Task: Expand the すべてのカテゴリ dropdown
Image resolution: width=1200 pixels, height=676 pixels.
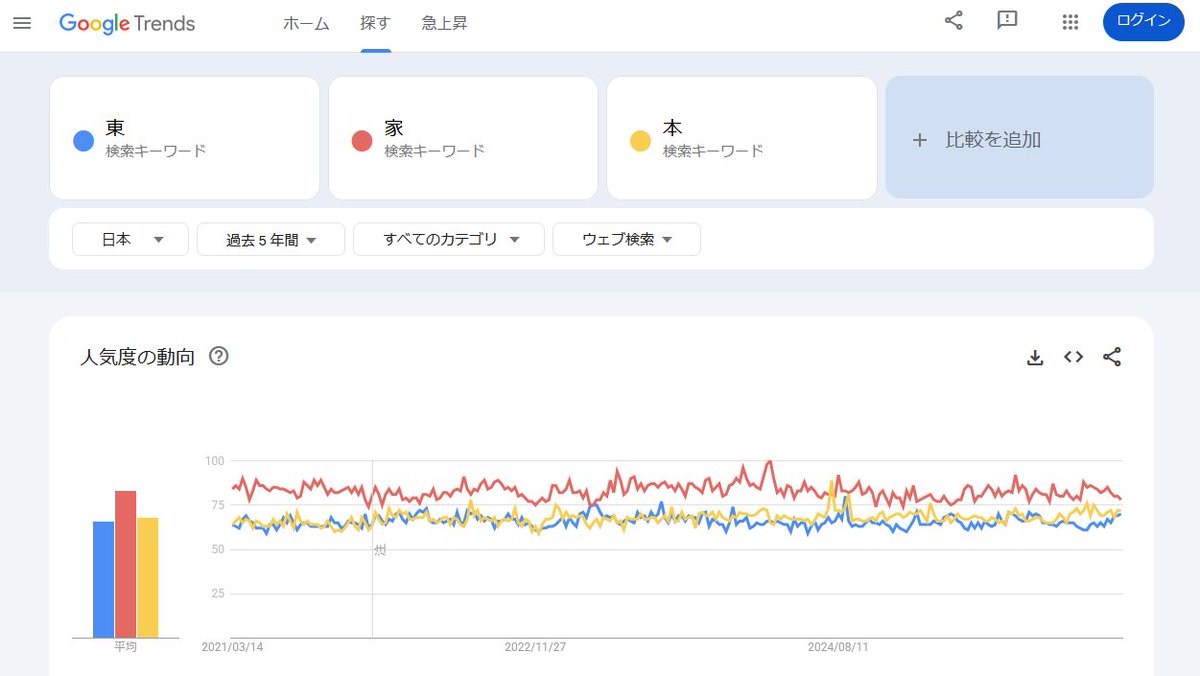Action: pyautogui.click(x=449, y=240)
